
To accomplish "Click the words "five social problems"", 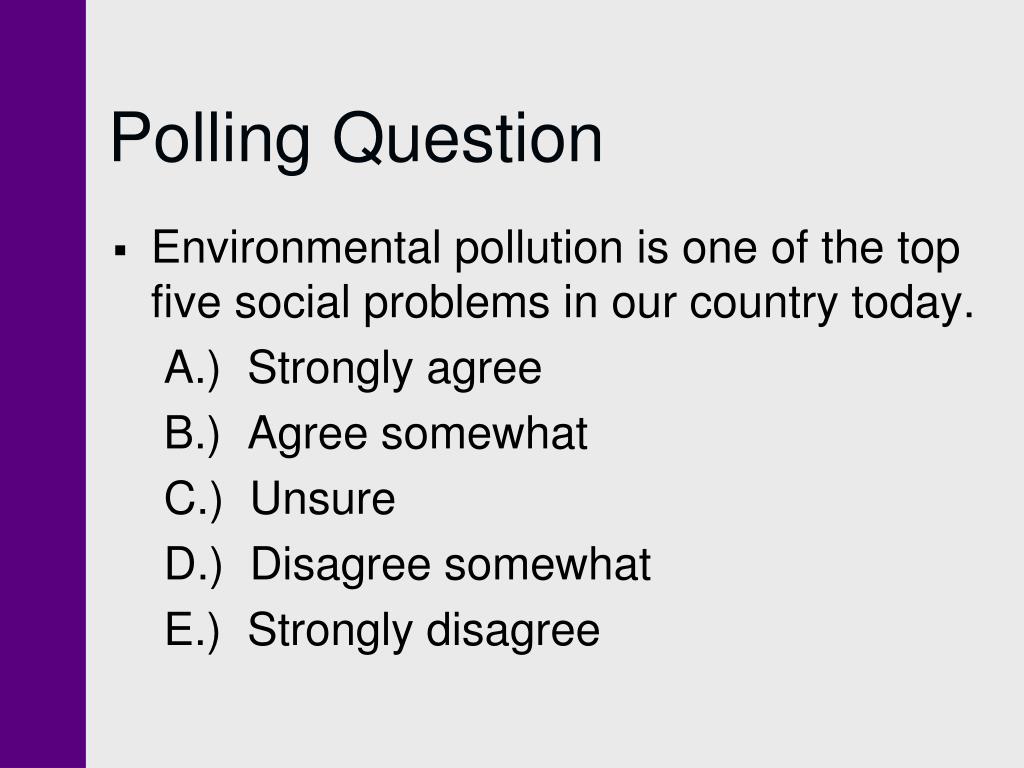I will [x=350, y=304].
